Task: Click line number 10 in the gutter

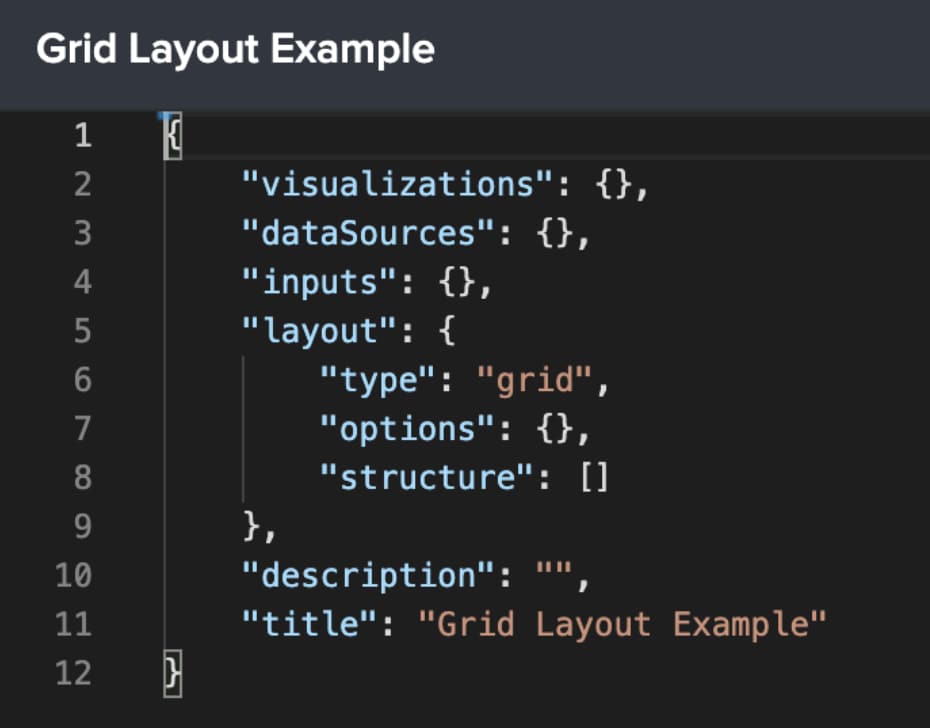Action: [74, 576]
